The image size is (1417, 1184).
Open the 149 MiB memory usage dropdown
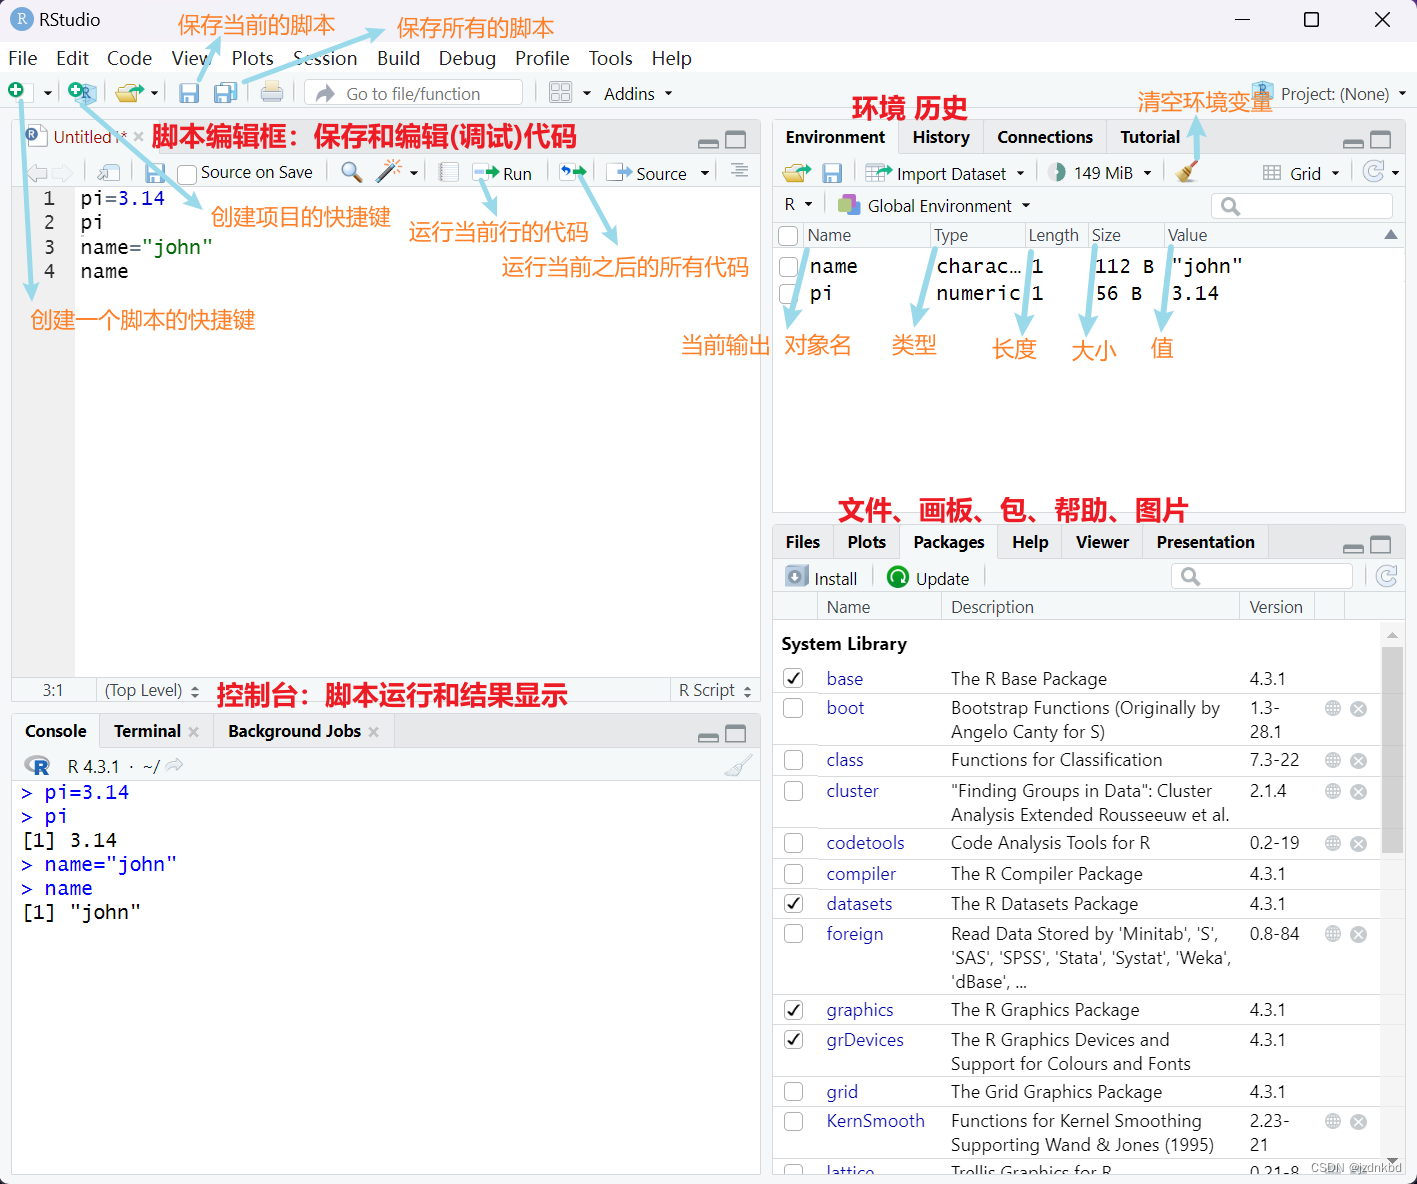[x=1100, y=173]
